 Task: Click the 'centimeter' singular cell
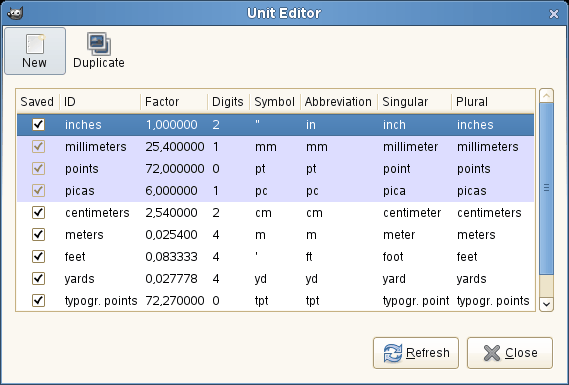(412, 213)
